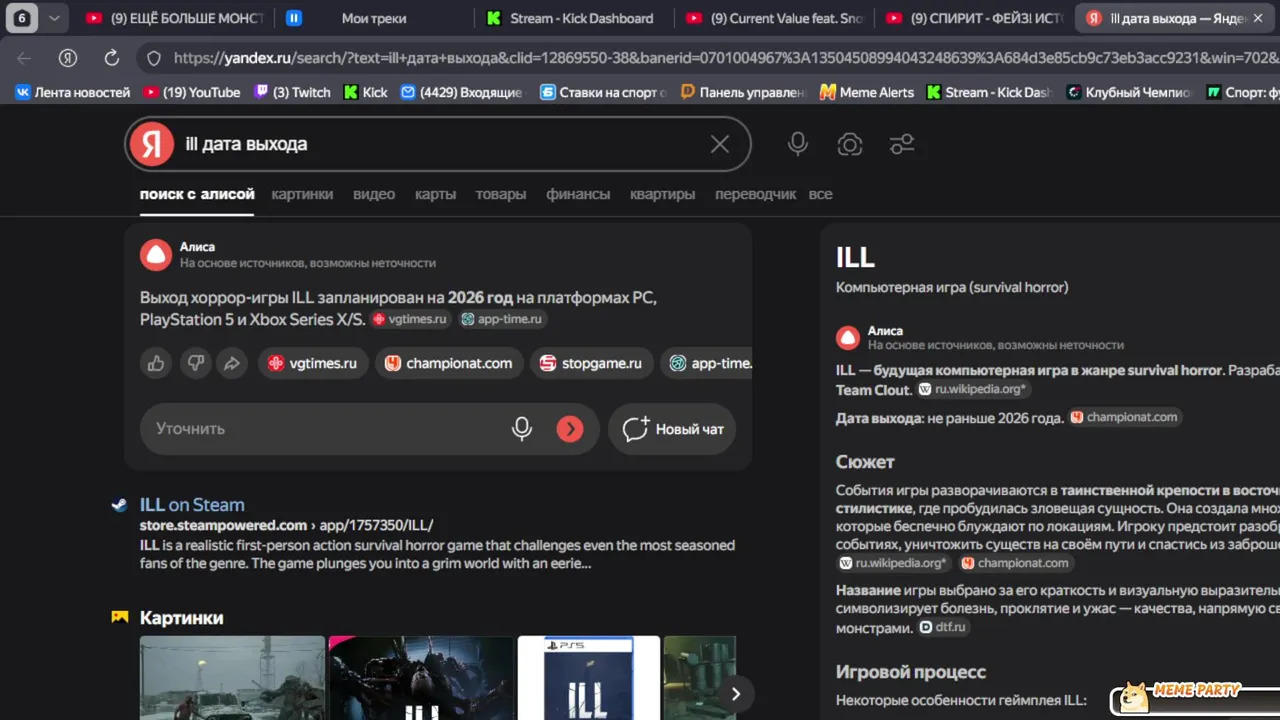1280x720 pixels.
Task: Open ru.wikipedia.org citation after Team Clout
Action: pyautogui.click(x=973, y=389)
